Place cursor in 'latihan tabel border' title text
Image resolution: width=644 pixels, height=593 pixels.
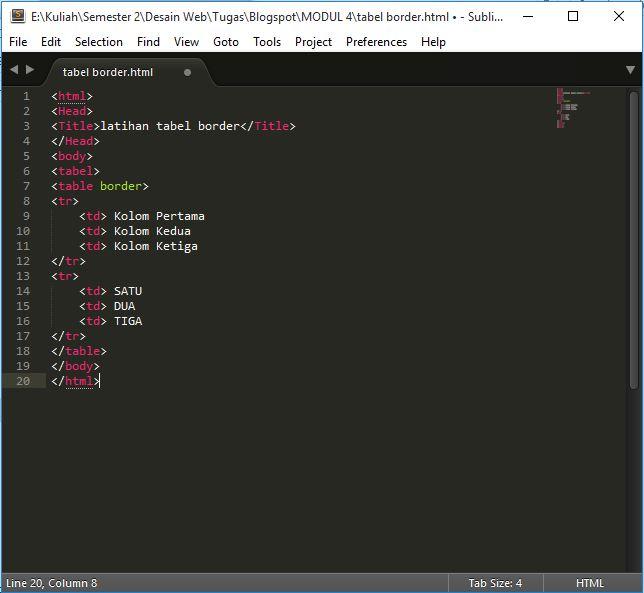170,126
